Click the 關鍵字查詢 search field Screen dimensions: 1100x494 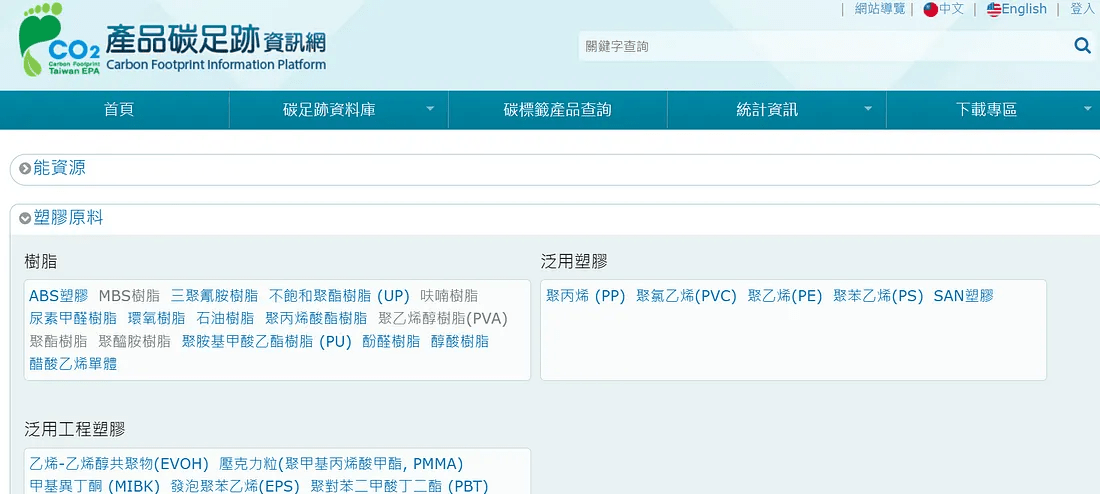824,46
